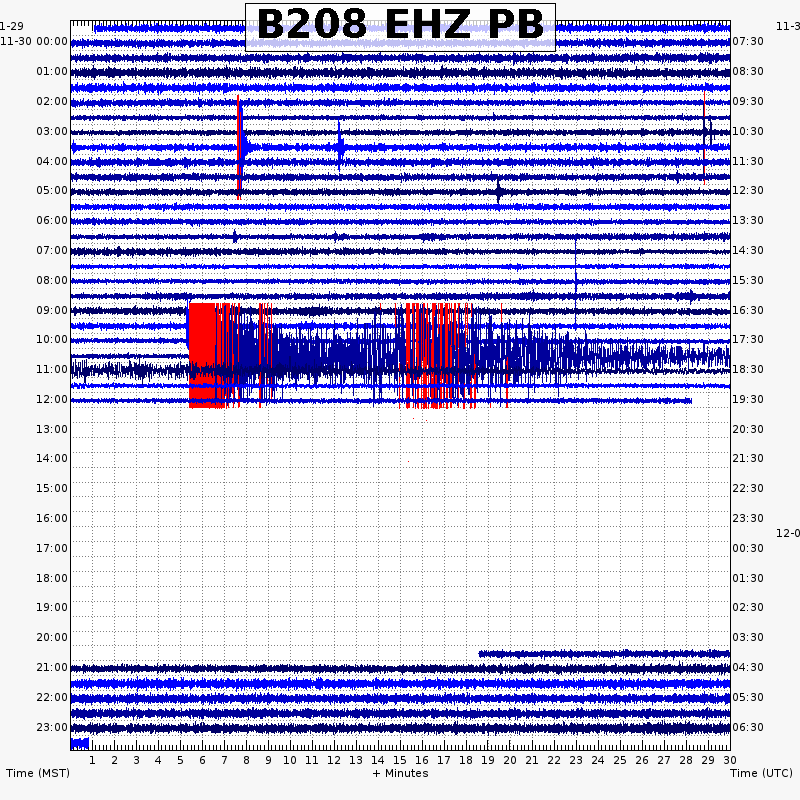Select minute 20 on the bottom axis
The image size is (800, 800).
(x=510, y=760)
